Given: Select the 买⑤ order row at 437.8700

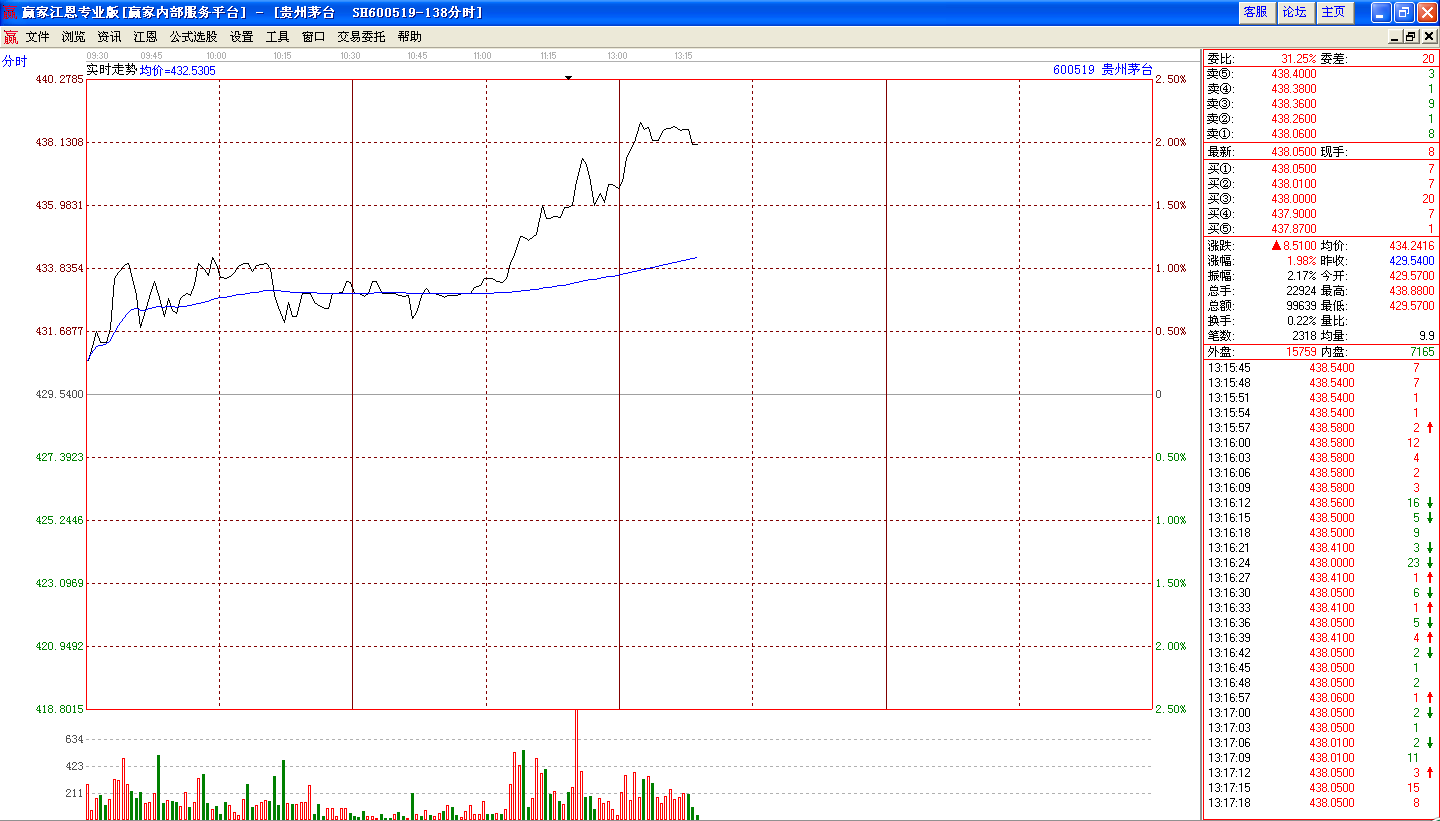Looking at the screenshot, I should (1320, 229).
